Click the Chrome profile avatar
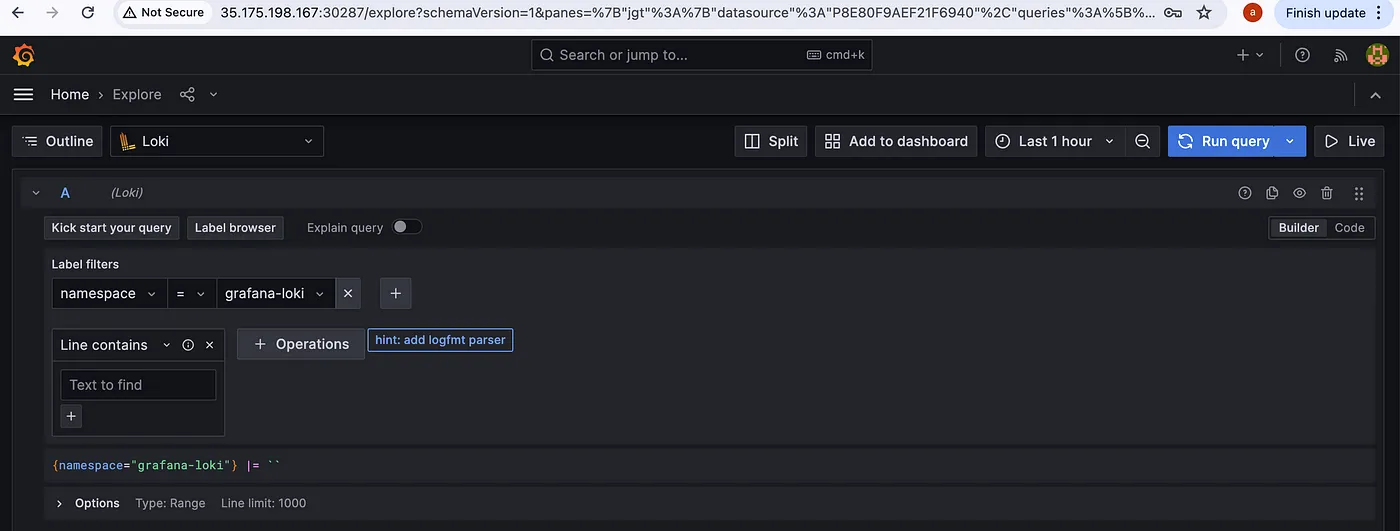1400x531 pixels. (1251, 13)
